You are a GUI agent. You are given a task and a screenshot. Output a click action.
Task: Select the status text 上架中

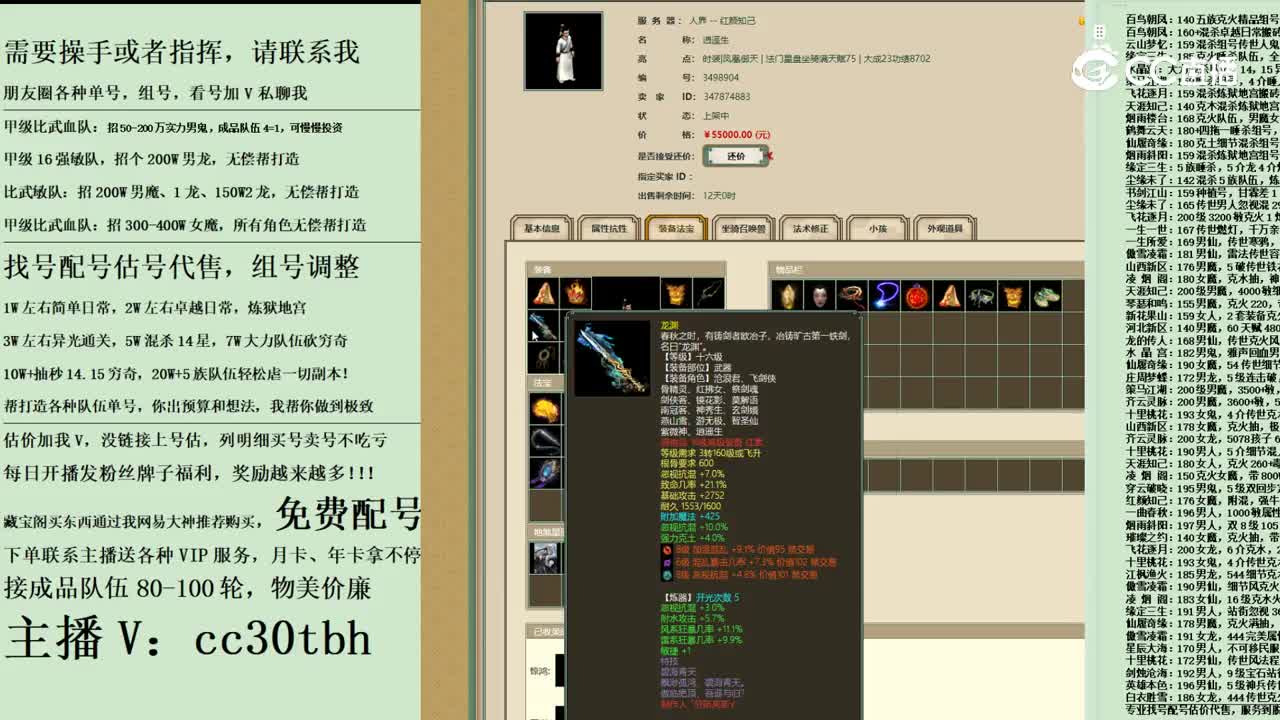(x=717, y=115)
